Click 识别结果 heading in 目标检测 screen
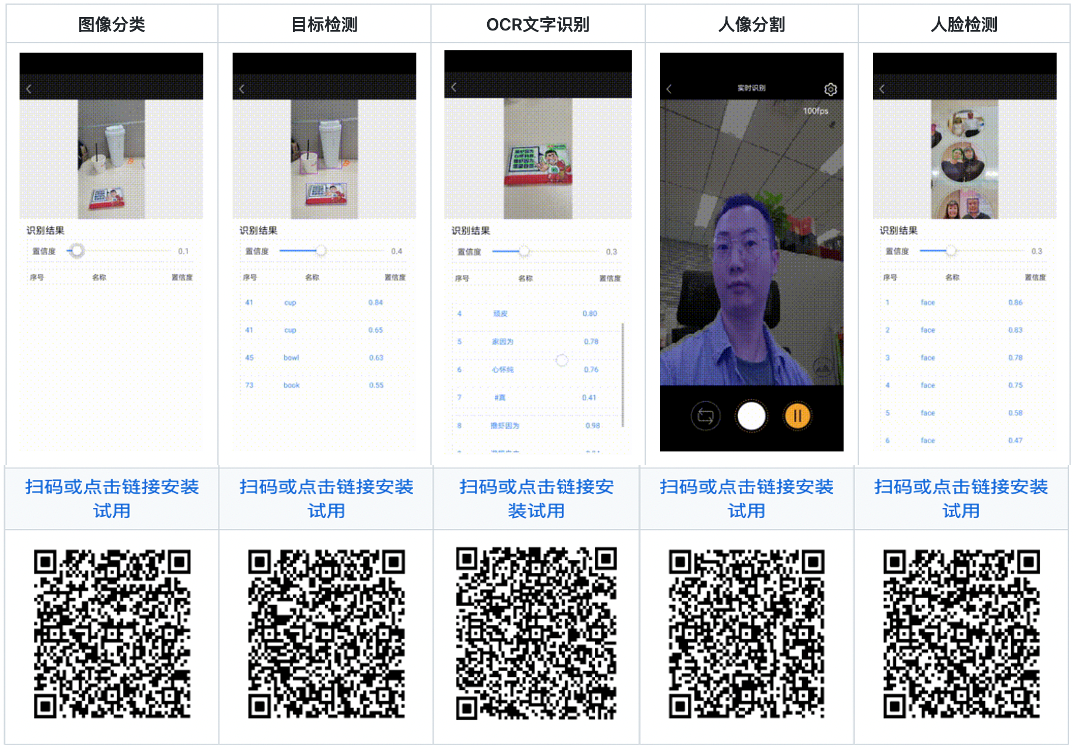 (x=258, y=231)
